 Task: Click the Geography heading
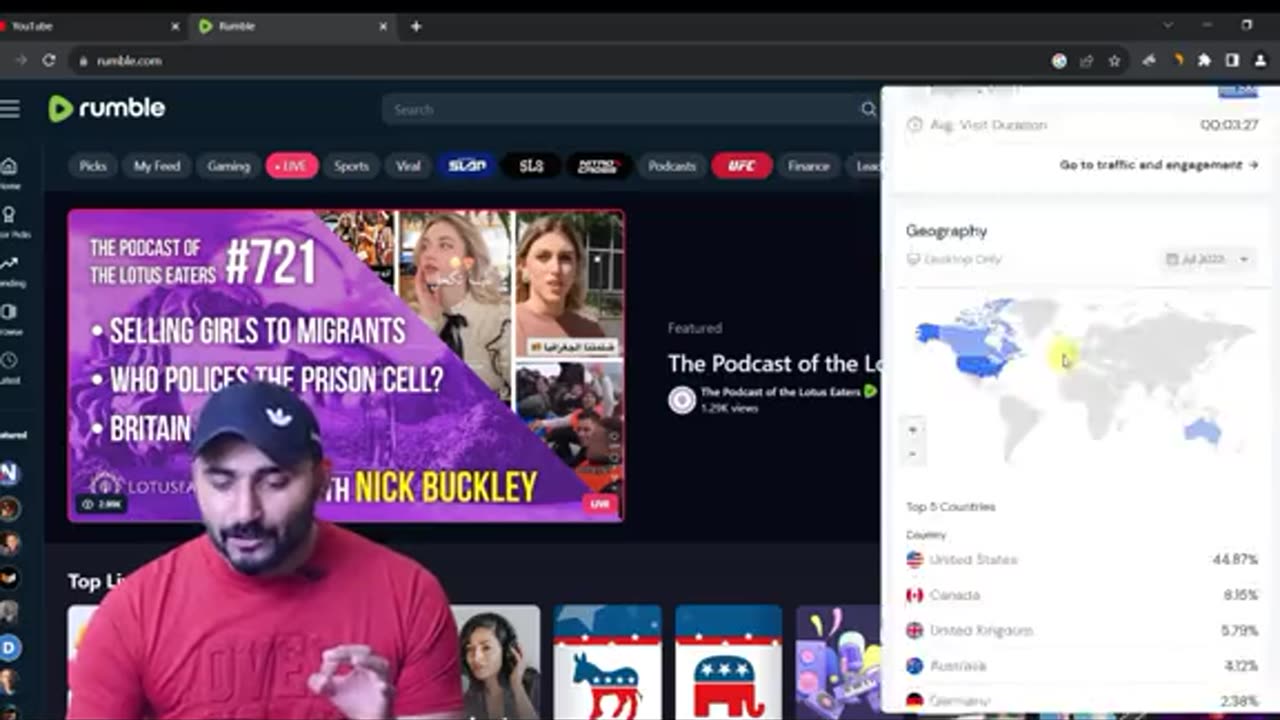[946, 231]
